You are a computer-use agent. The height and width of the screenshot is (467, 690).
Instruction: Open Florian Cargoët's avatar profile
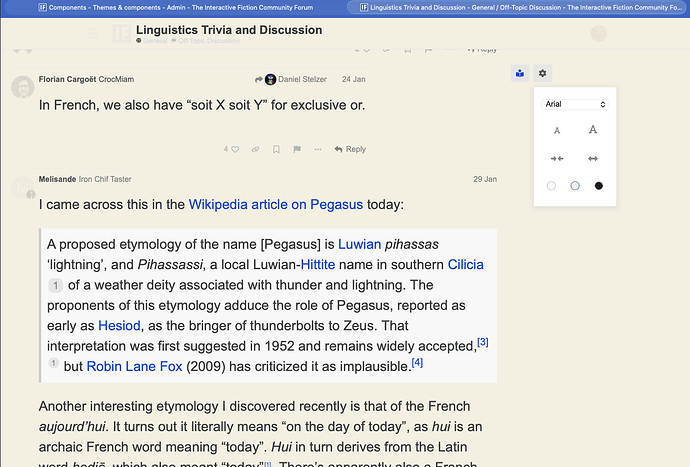point(23,87)
